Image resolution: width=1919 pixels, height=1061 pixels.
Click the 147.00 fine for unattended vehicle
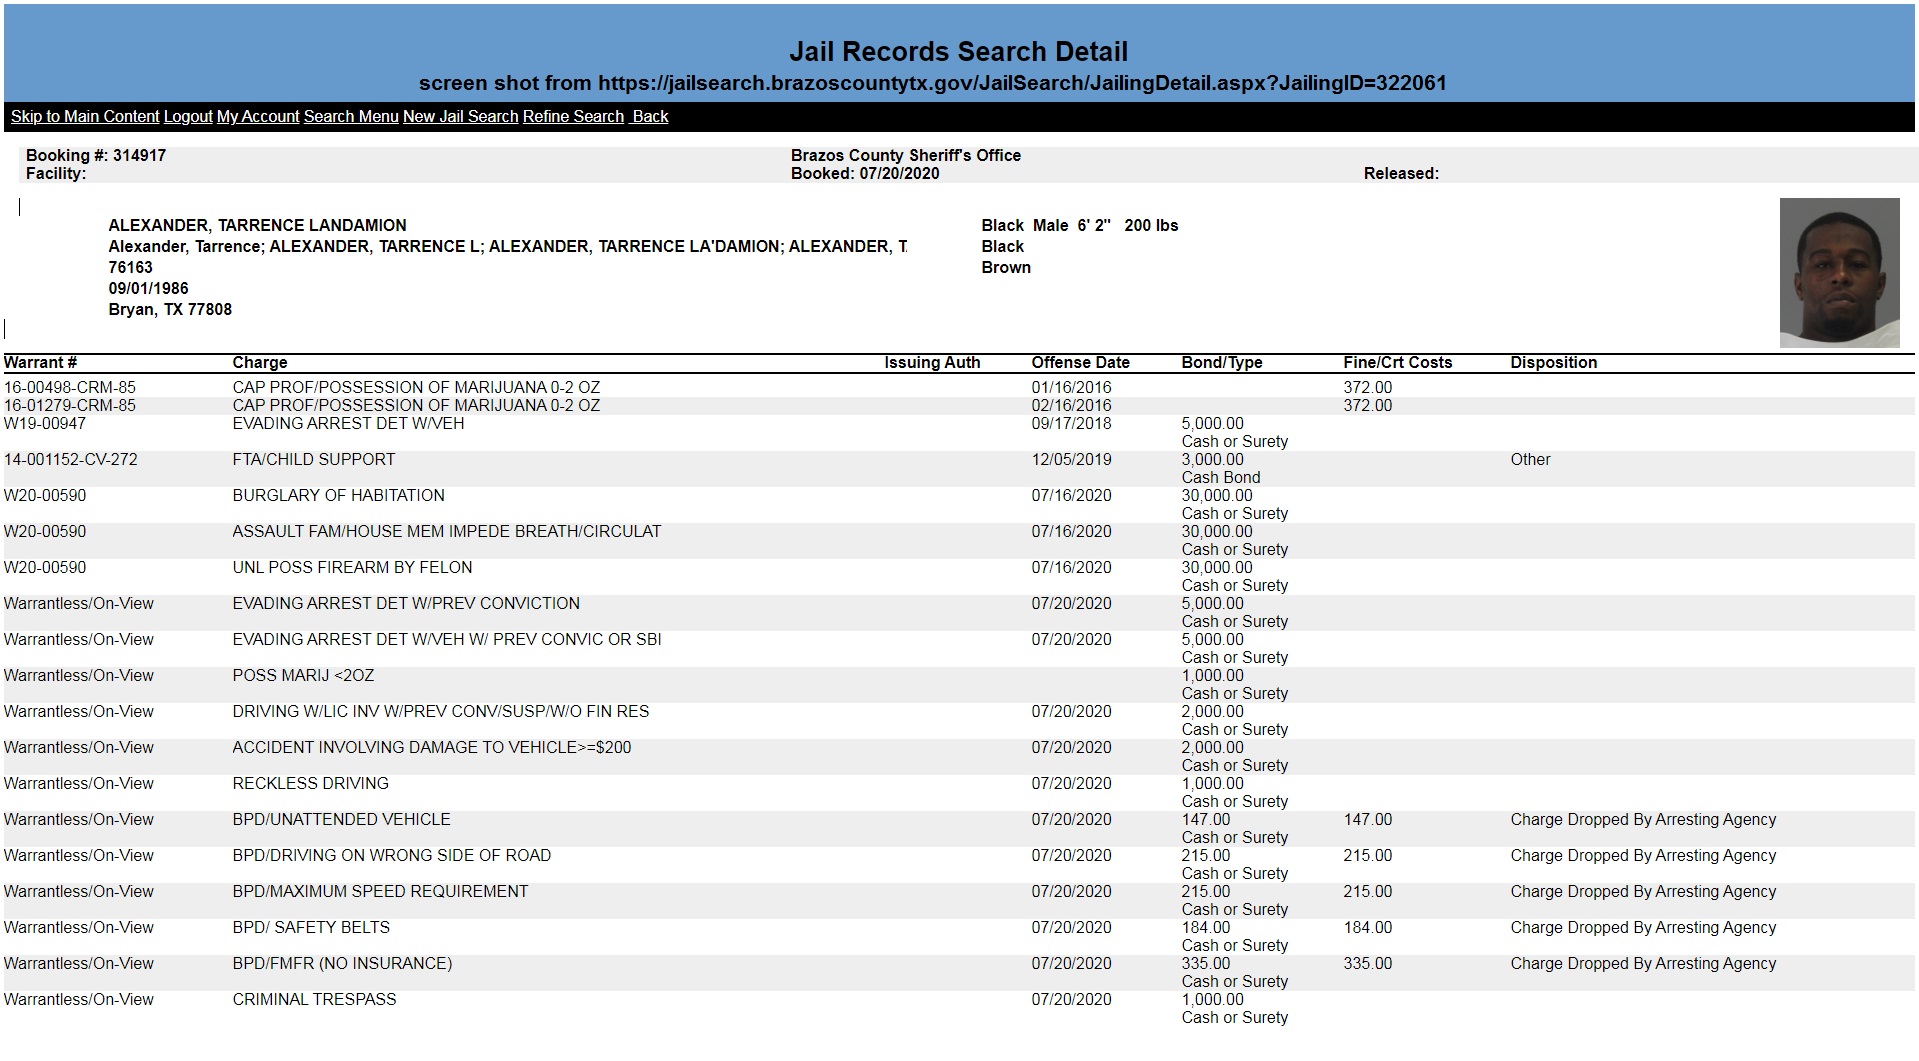tap(1368, 819)
